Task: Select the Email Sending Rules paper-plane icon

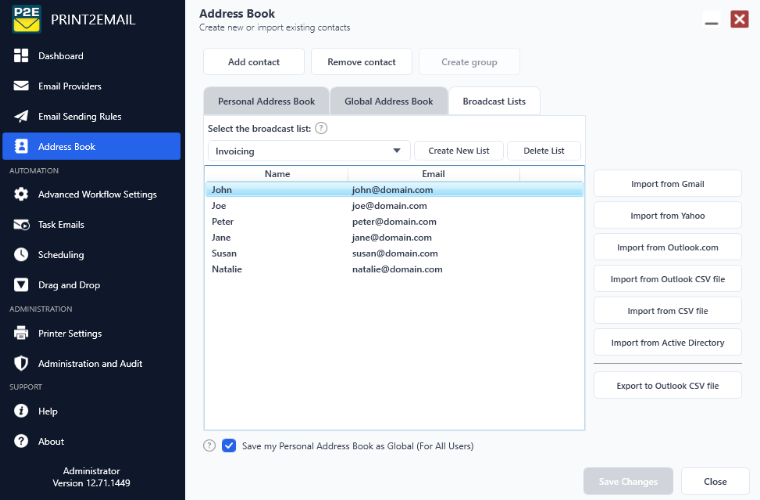Action: [x=21, y=116]
